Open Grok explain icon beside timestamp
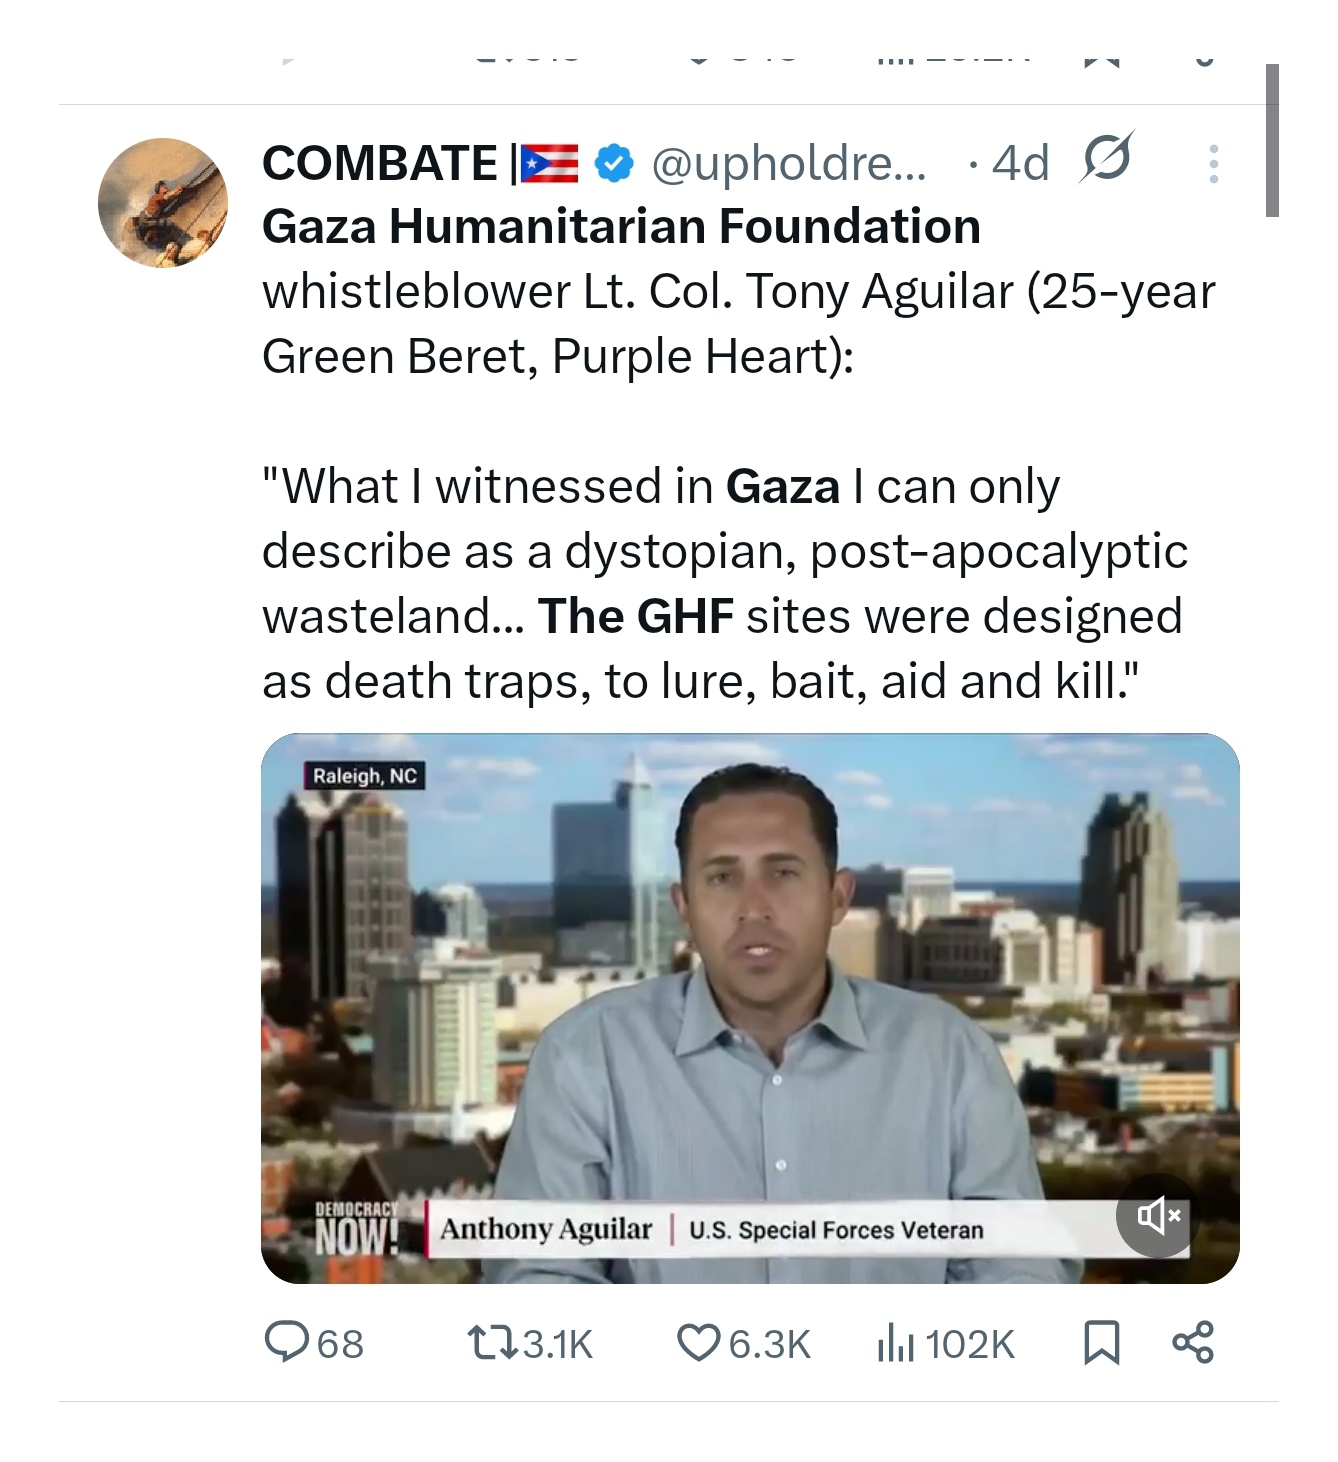Viewport: 1338px width, 1462px height. pyautogui.click(x=1105, y=158)
